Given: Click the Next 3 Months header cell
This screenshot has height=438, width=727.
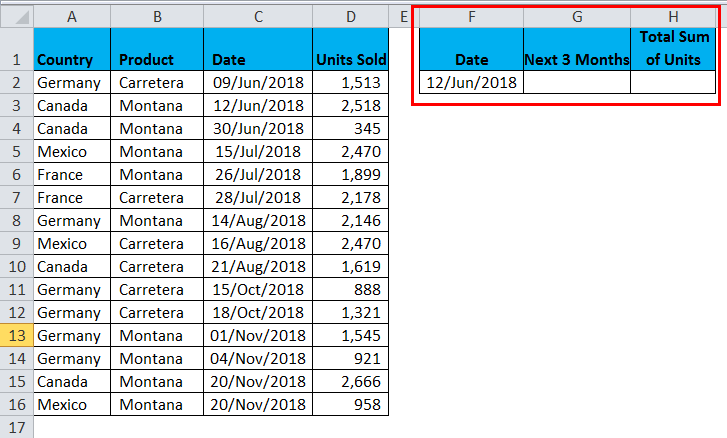Looking at the screenshot, I should (x=577, y=59).
